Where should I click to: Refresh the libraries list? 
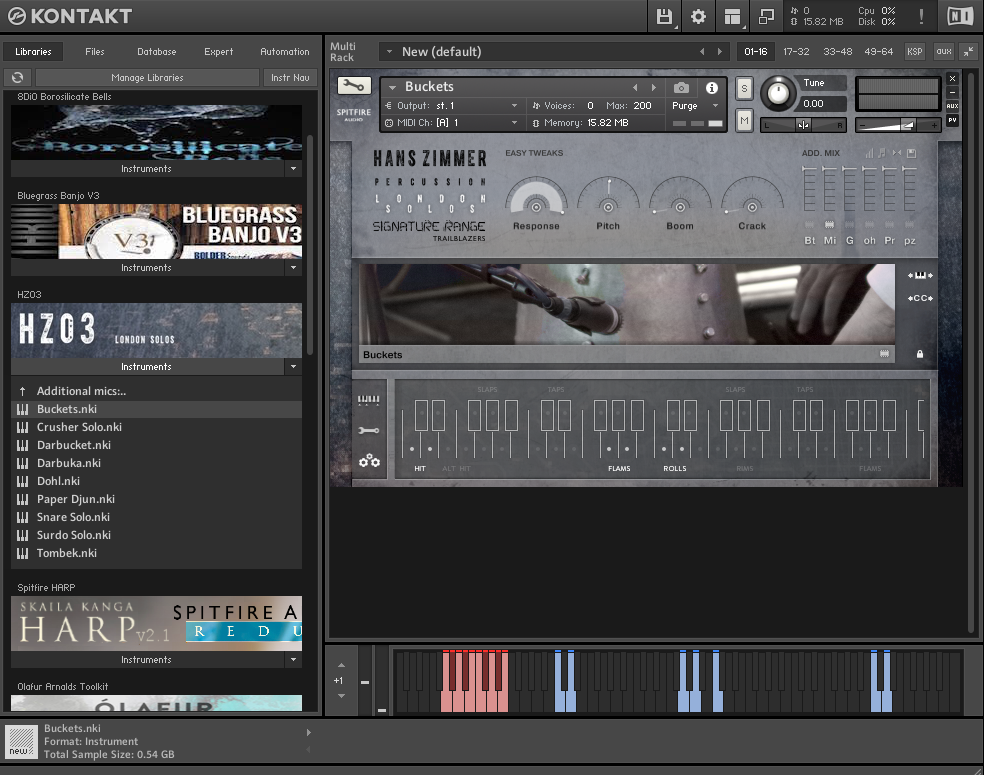(18, 77)
